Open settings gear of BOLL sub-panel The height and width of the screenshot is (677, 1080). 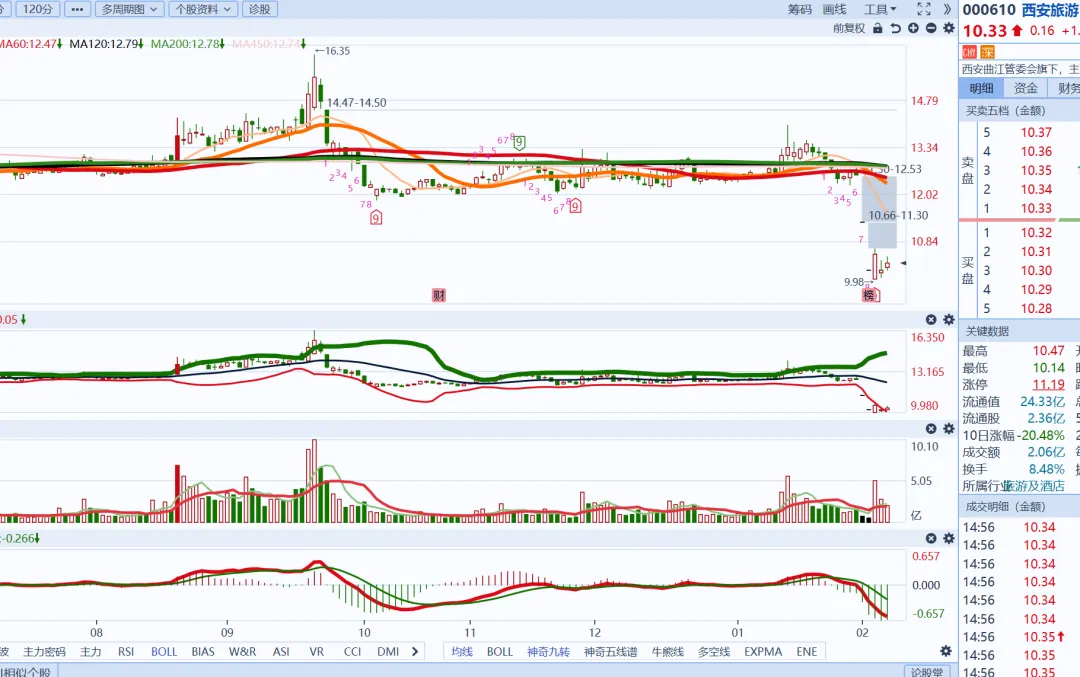tap(949, 320)
